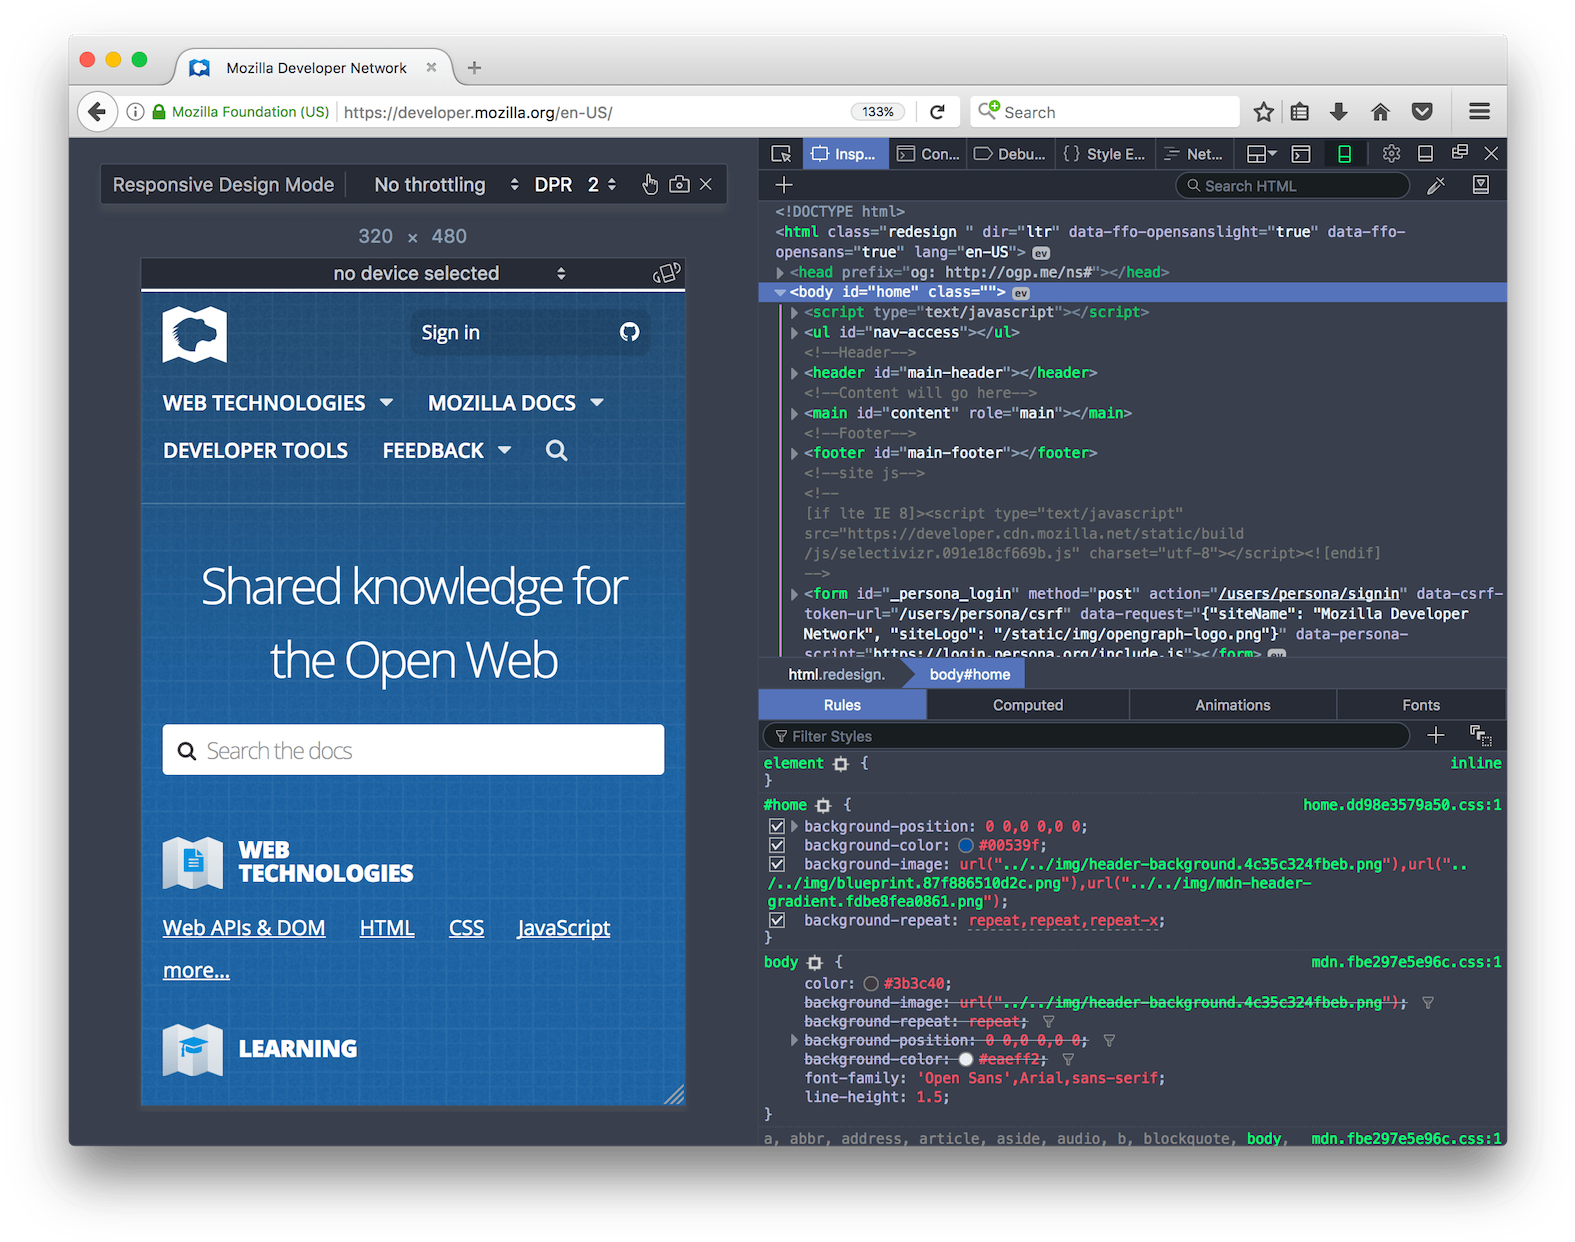Expand the footer main-footer node
1575x1242 pixels.
click(795, 453)
